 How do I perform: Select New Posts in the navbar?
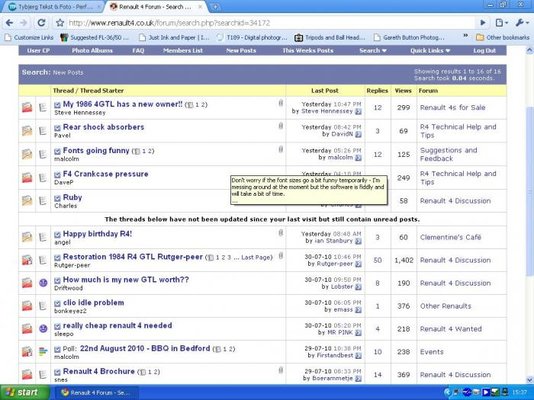coord(241,50)
